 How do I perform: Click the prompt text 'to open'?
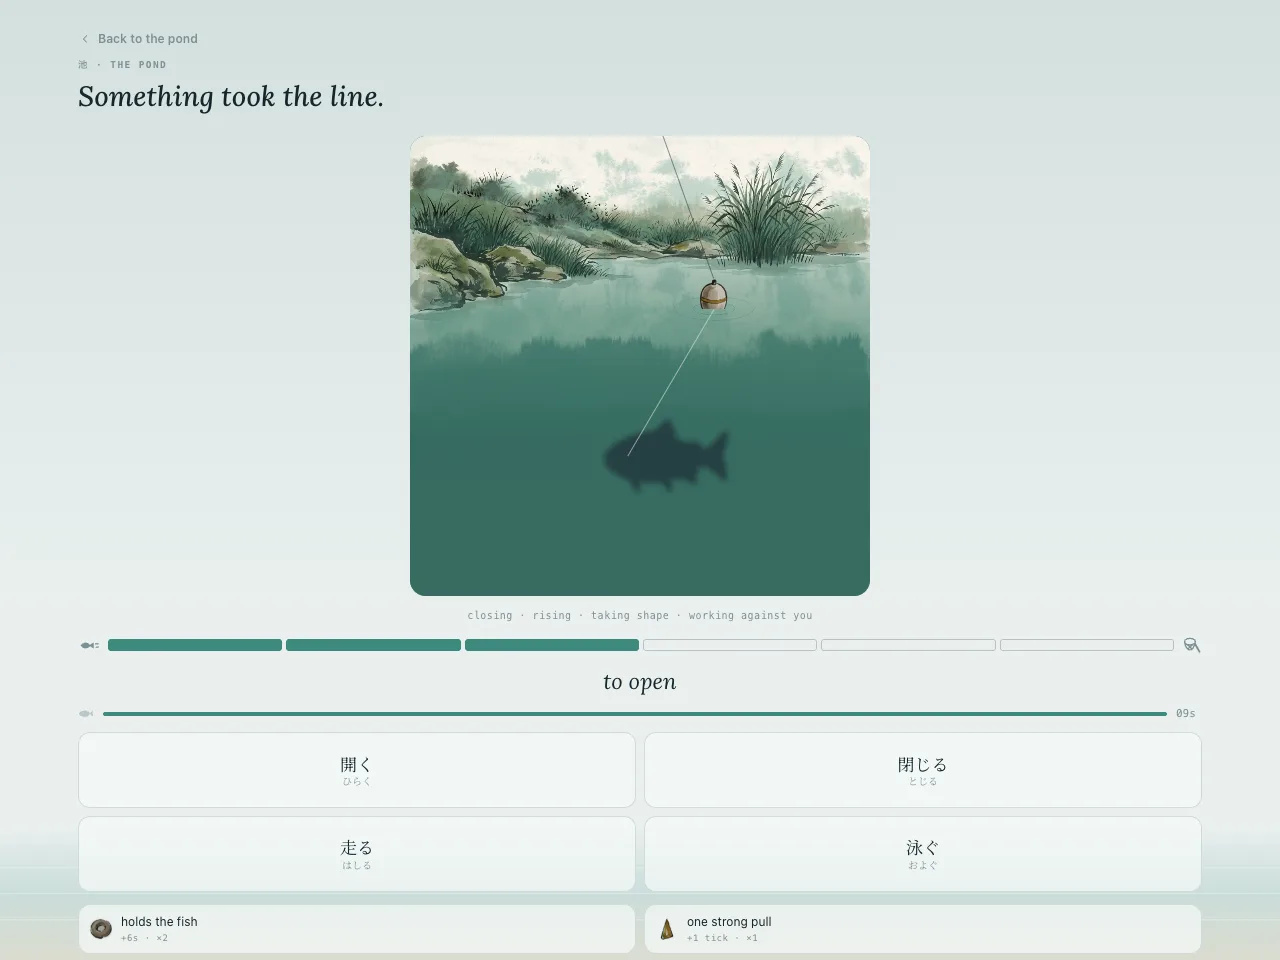tap(640, 682)
